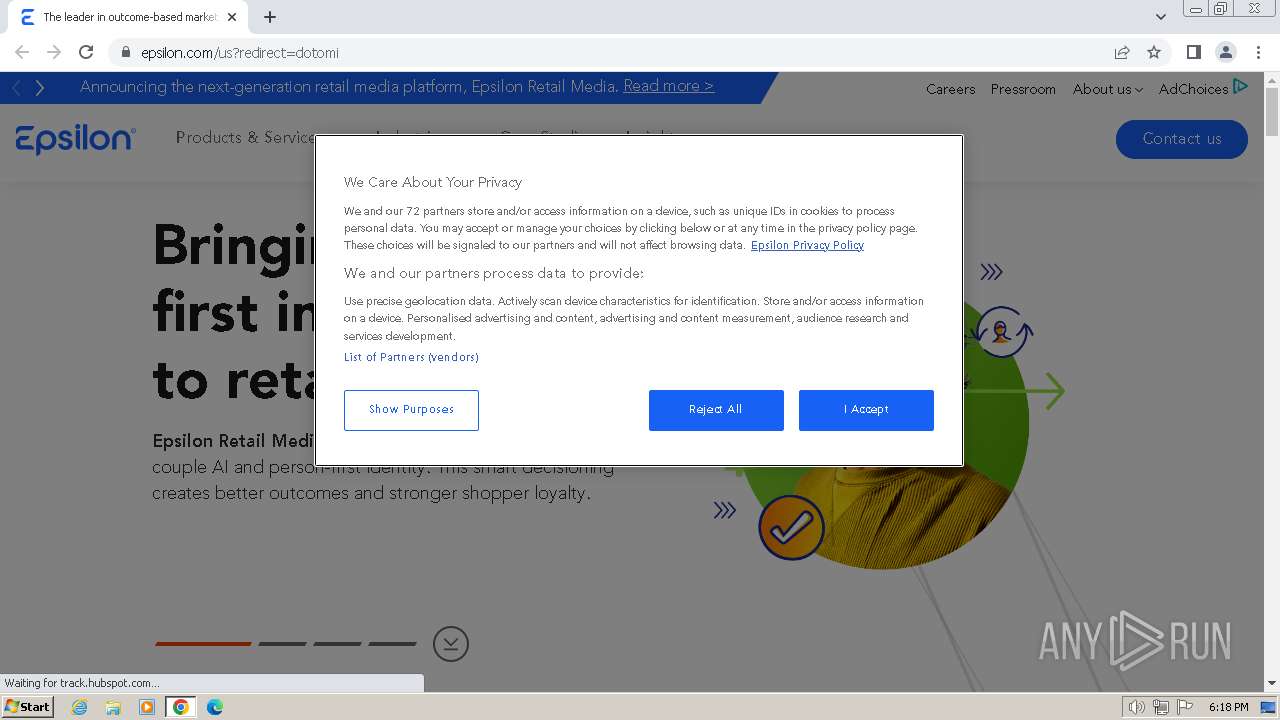Open Chrome three-dot menu
The image size is (1280, 720).
[x=1258, y=52]
